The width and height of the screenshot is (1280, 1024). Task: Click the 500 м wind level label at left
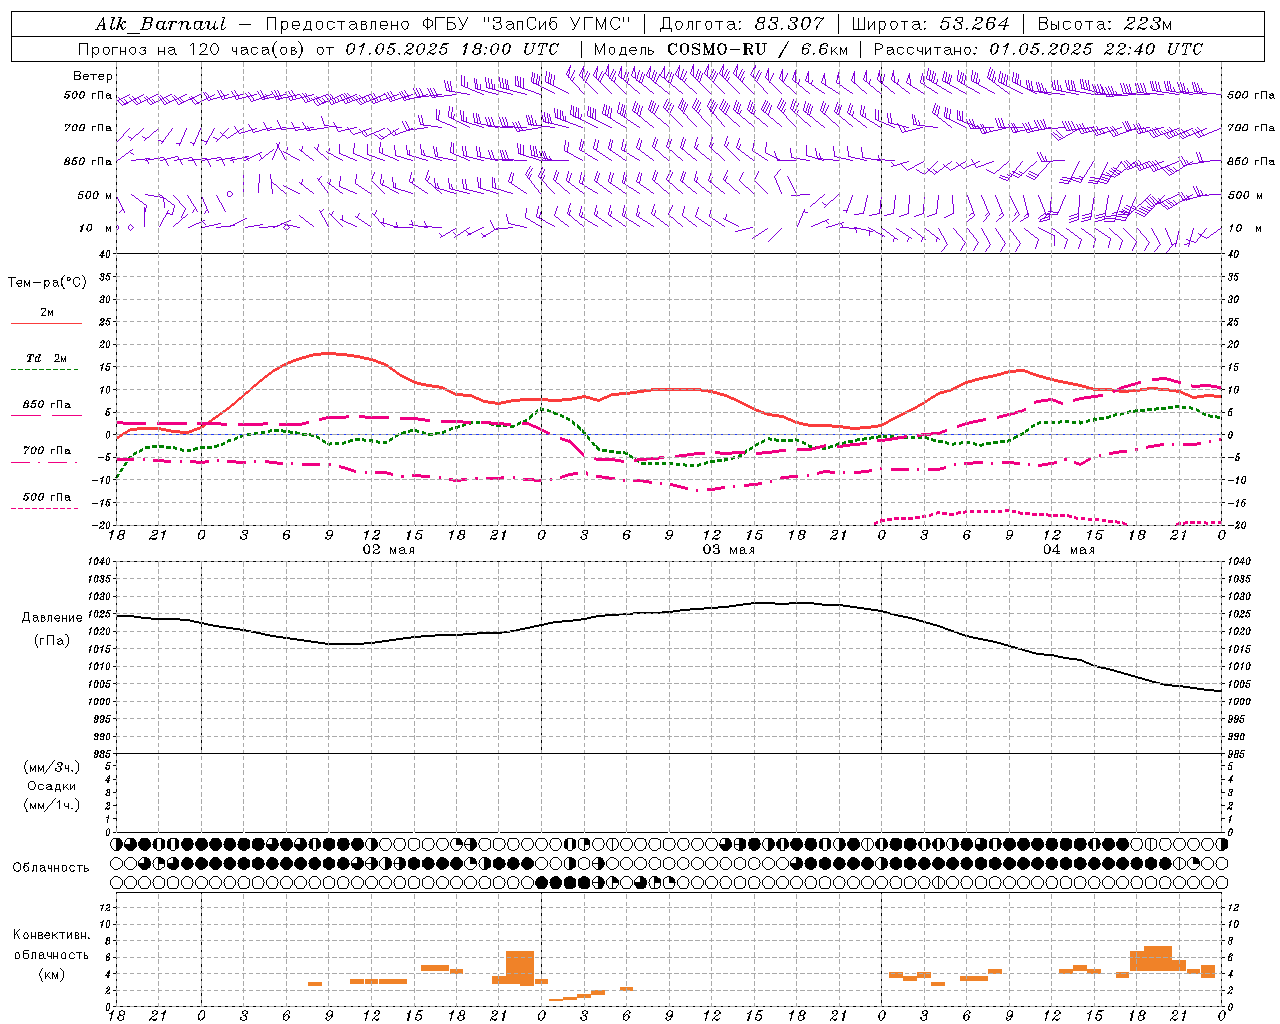pos(96,195)
